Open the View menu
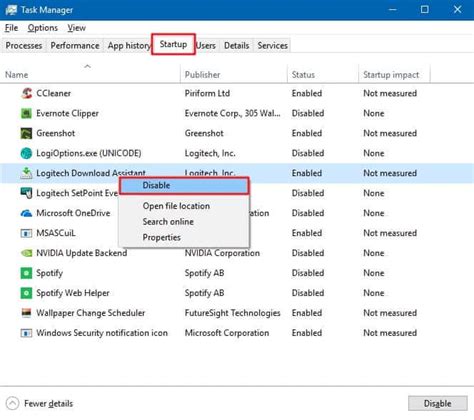Screen dimensions: 474x420 [76, 28]
